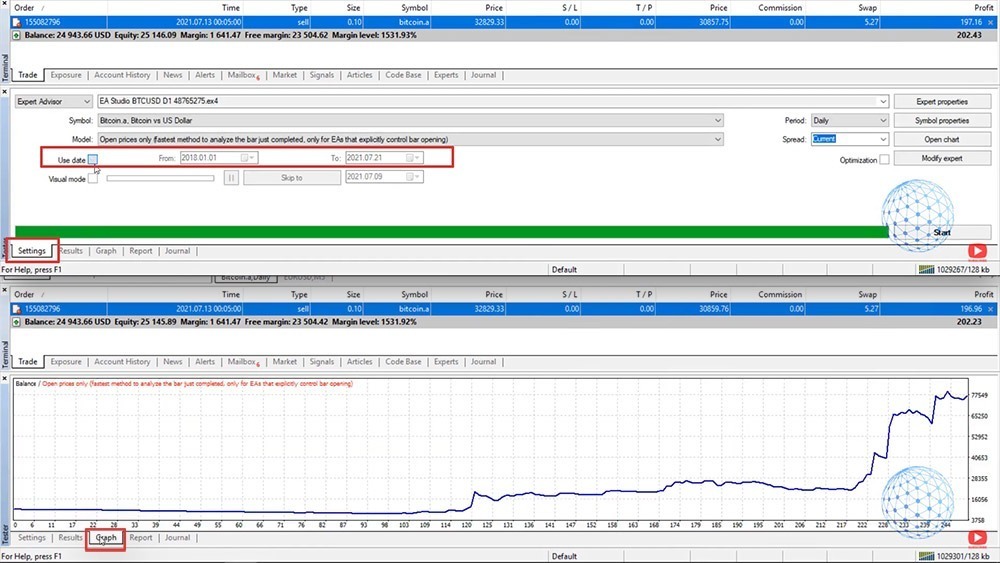This screenshot has width=1000, height=563.
Task: Click the Visual mode speed slider
Action: (x=160, y=178)
